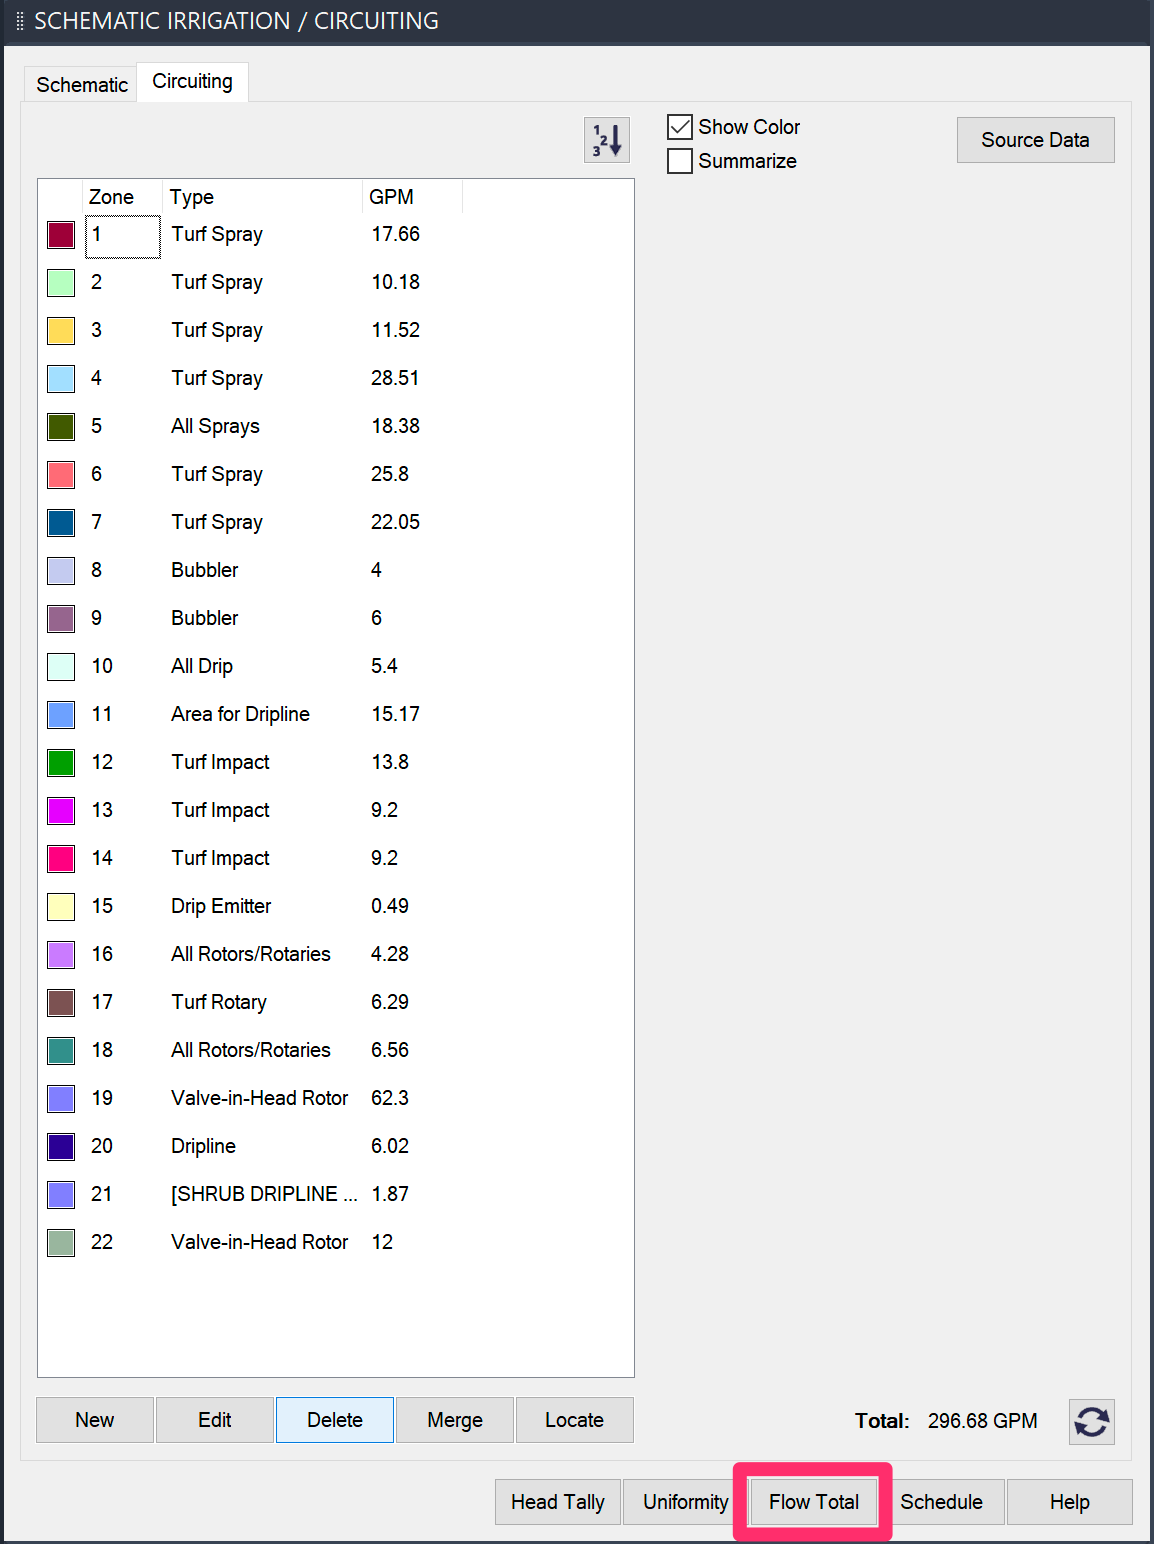
Task: Enable the Summarize checkbox
Action: click(680, 161)
